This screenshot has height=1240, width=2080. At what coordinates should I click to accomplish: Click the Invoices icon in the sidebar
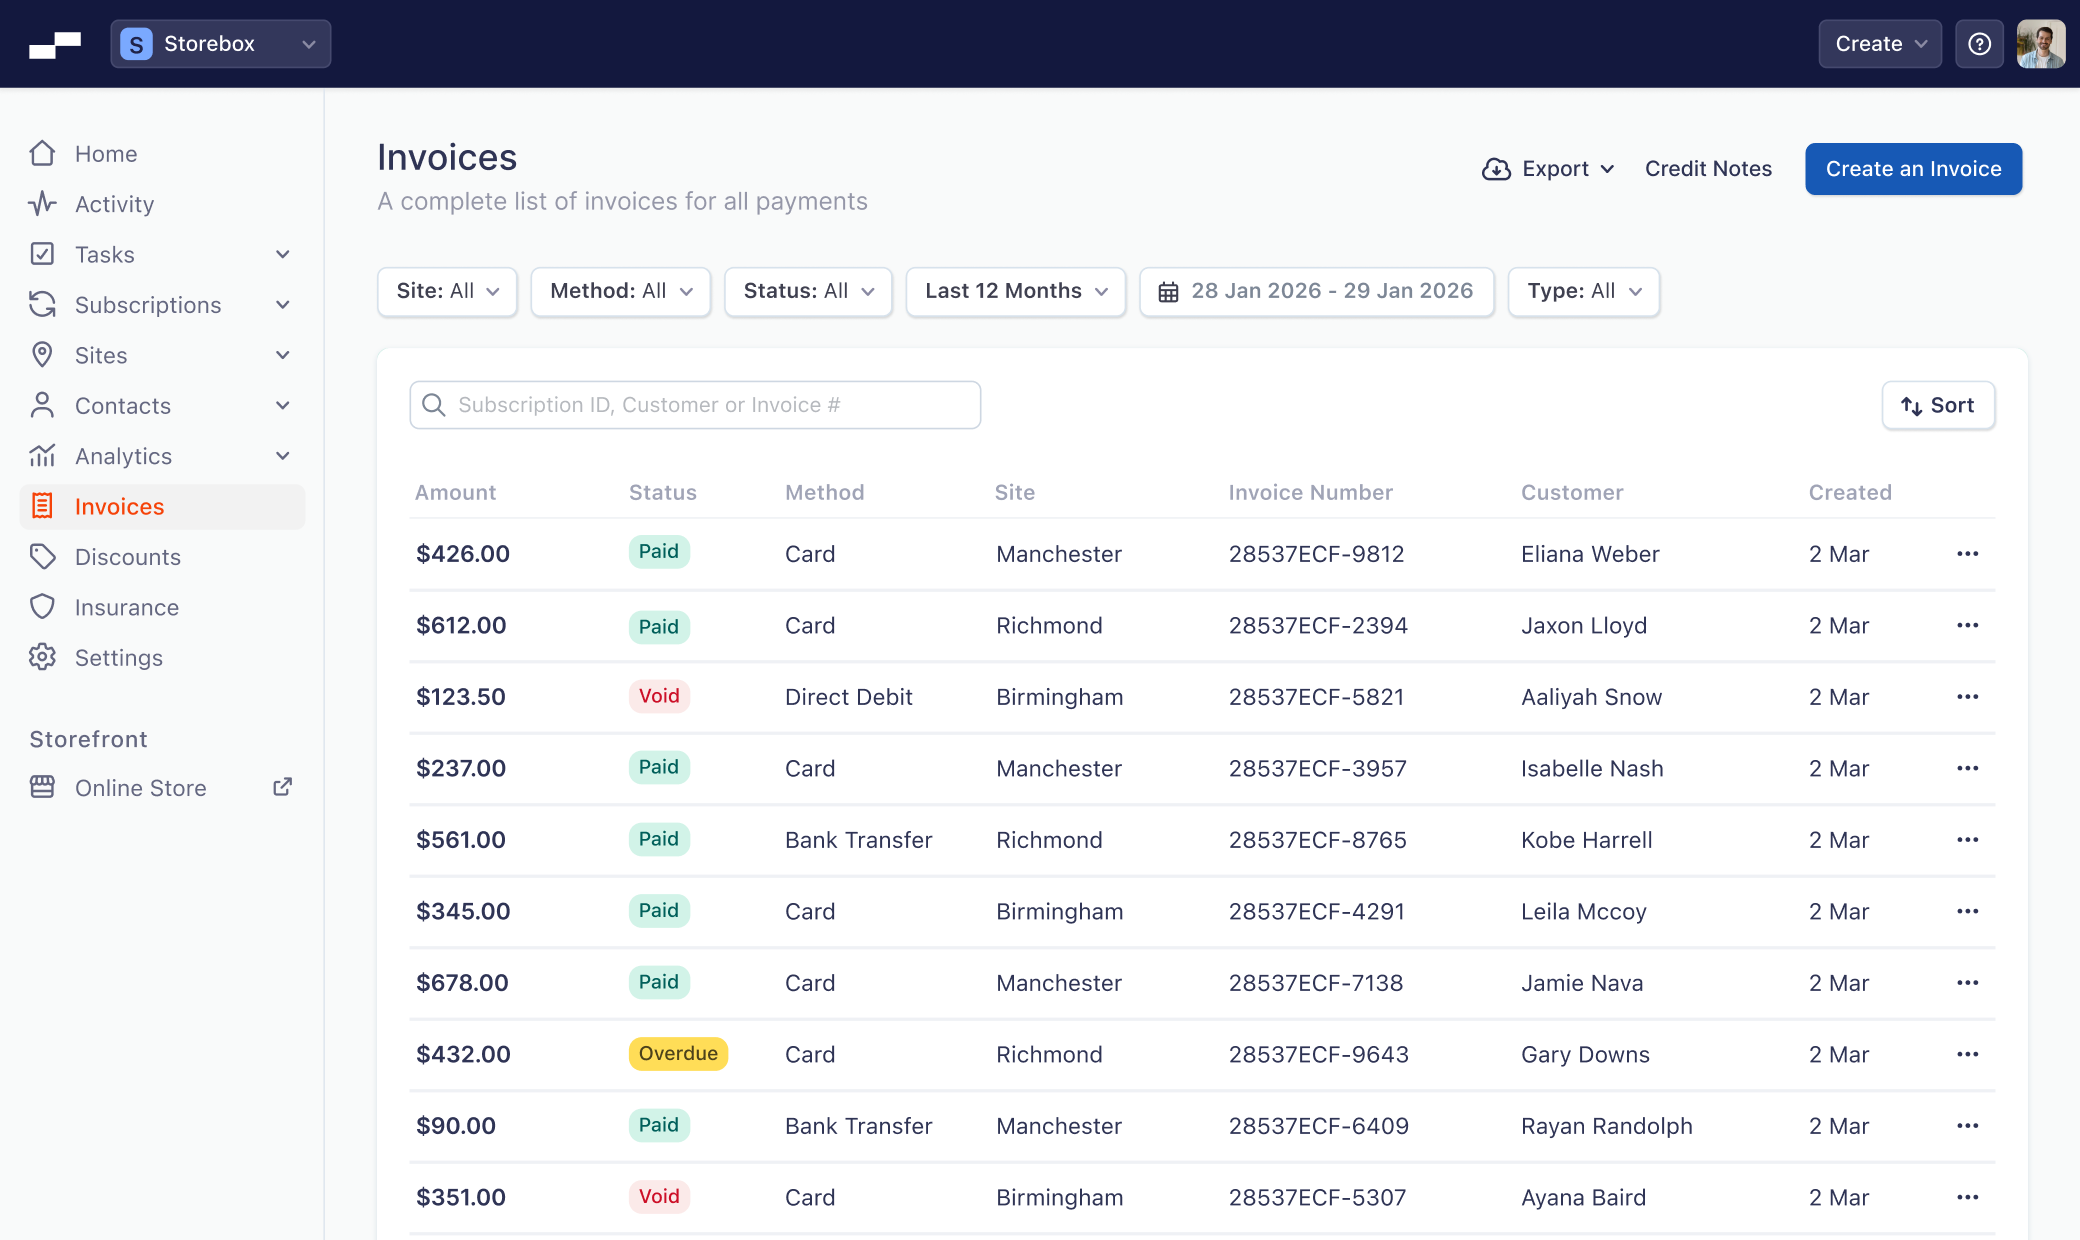tap(42, 506)
